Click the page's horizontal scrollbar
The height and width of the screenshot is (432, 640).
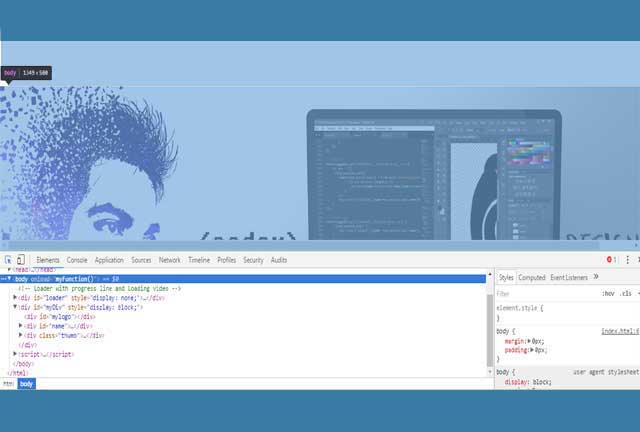pyautogui.click(x=304, y=245)
